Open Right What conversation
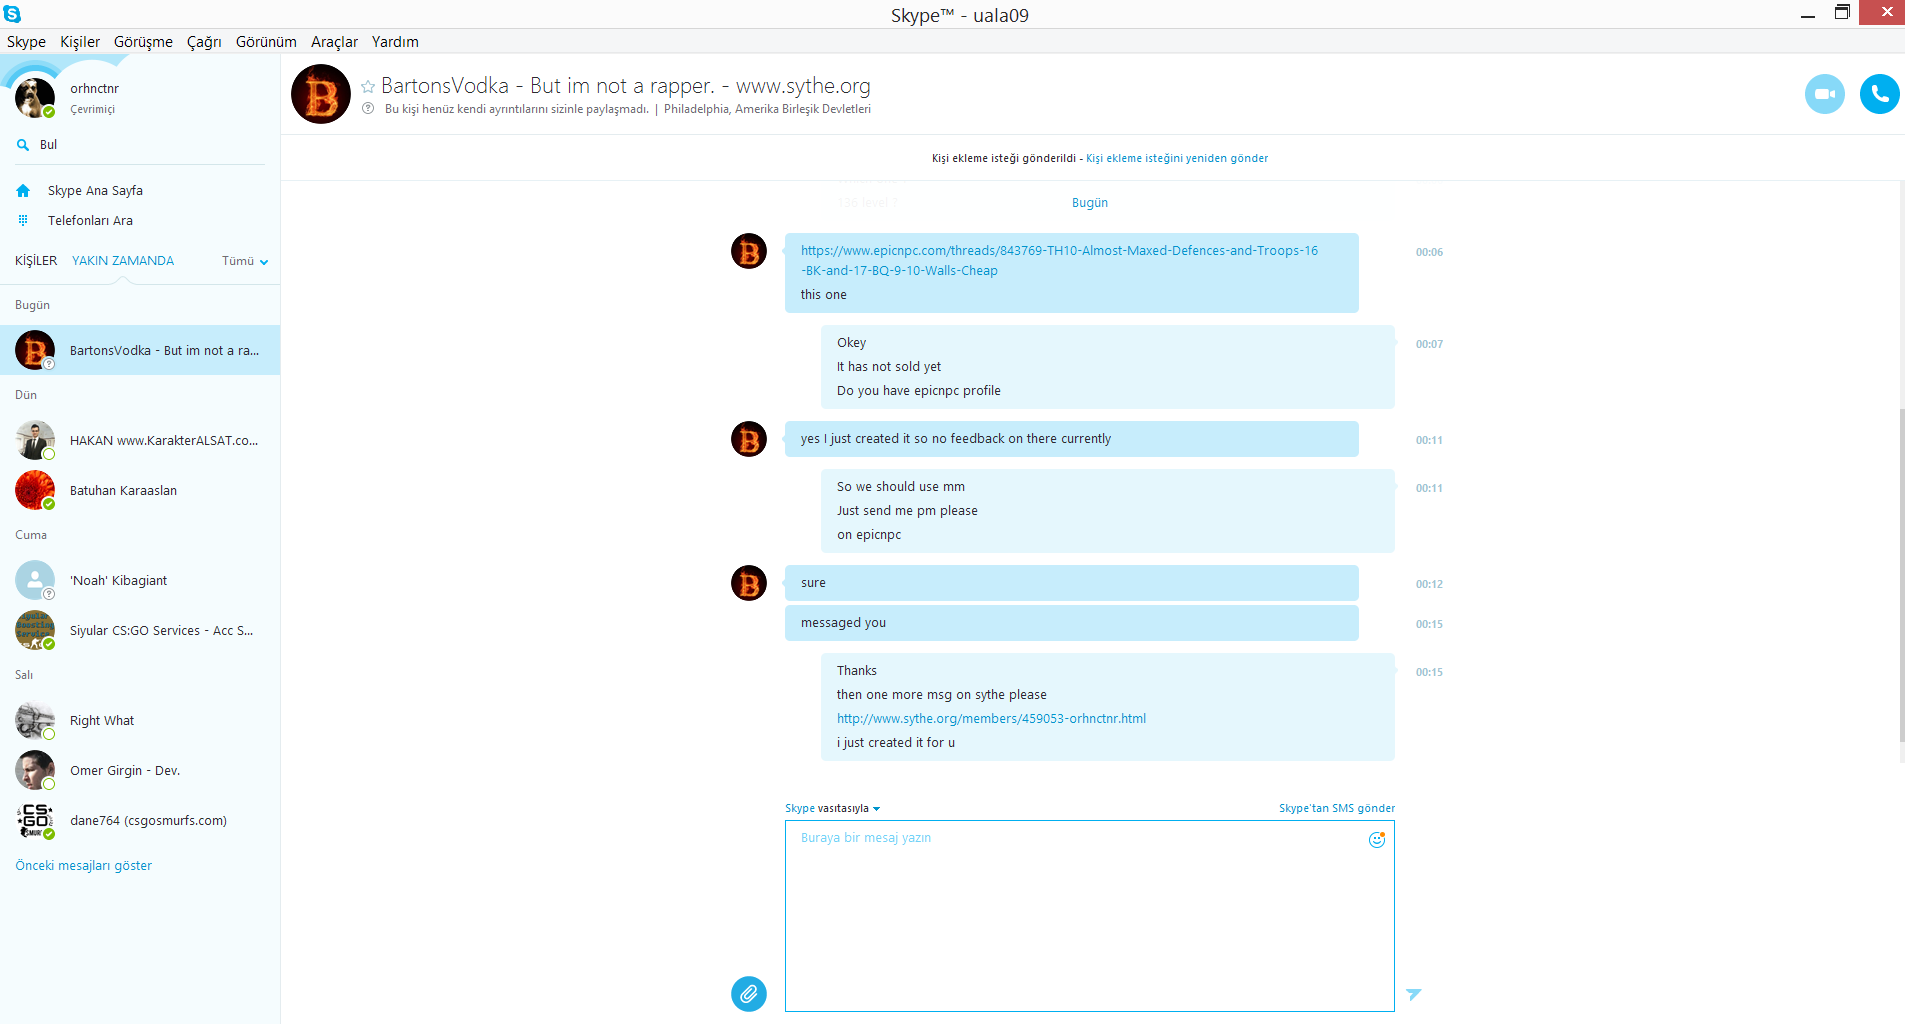1905x1024 pixels. tap(140, 720)
